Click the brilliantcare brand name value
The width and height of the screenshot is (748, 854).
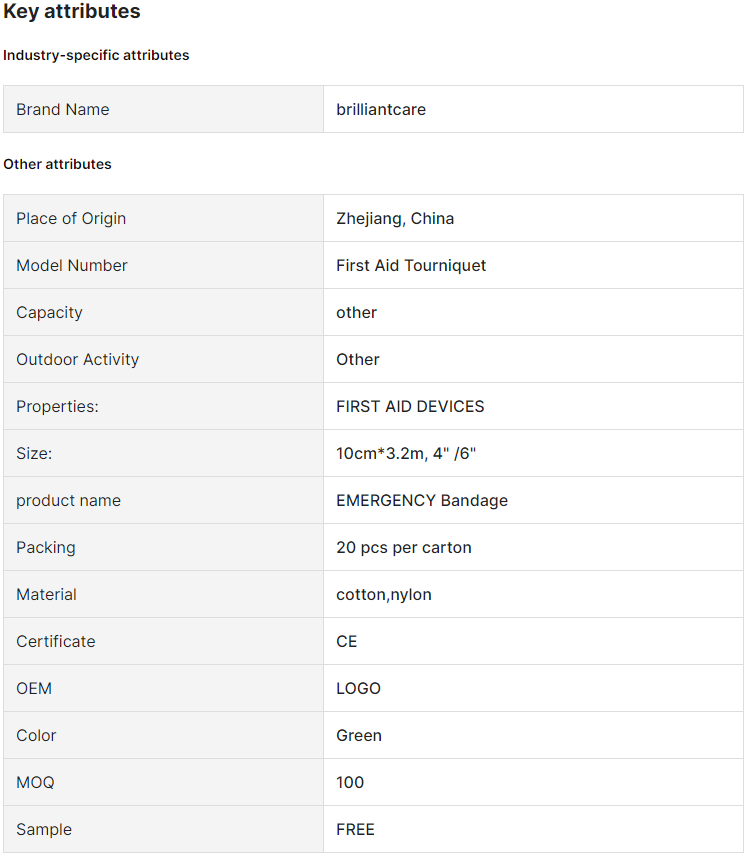point(381,109)
